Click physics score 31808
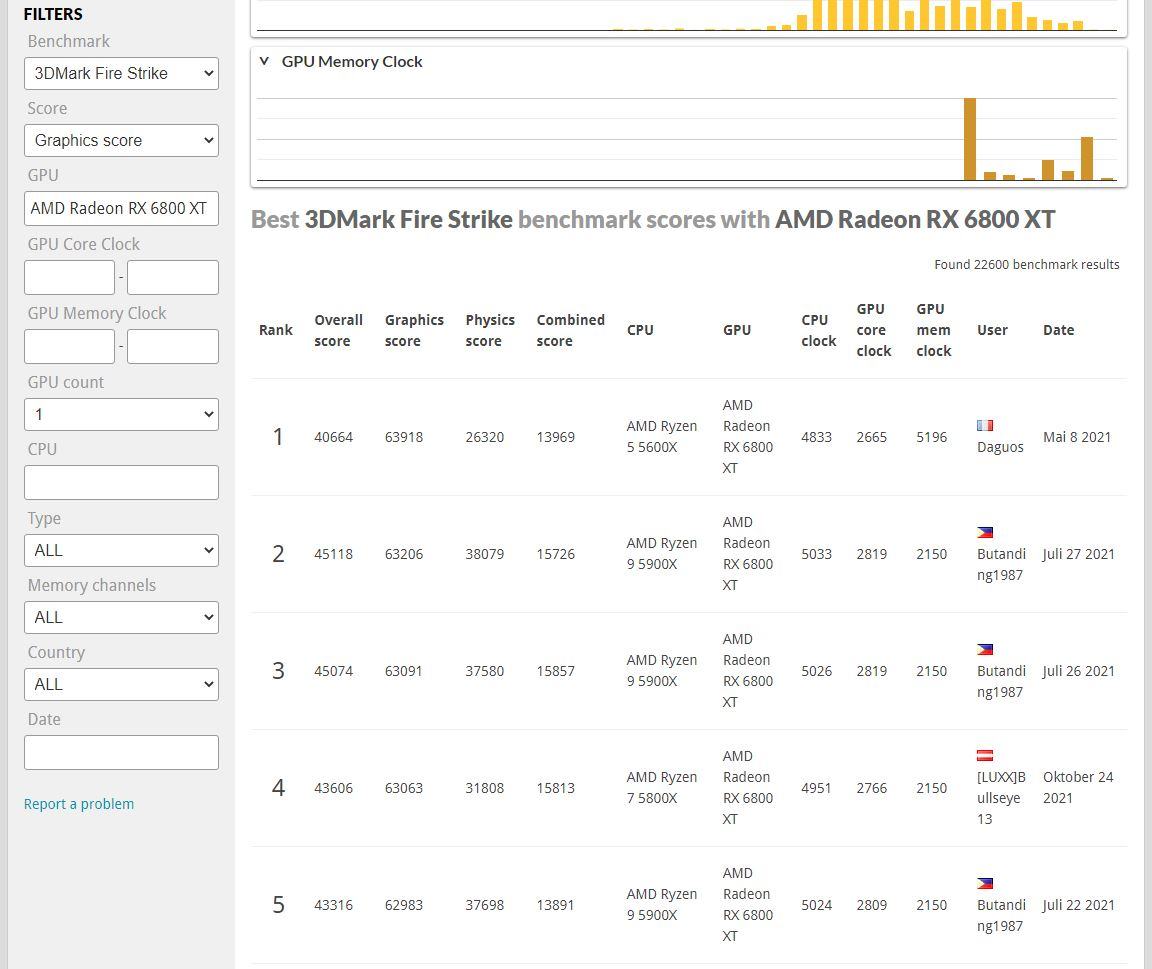The image size is (1152, 969). tap(485, 788)
